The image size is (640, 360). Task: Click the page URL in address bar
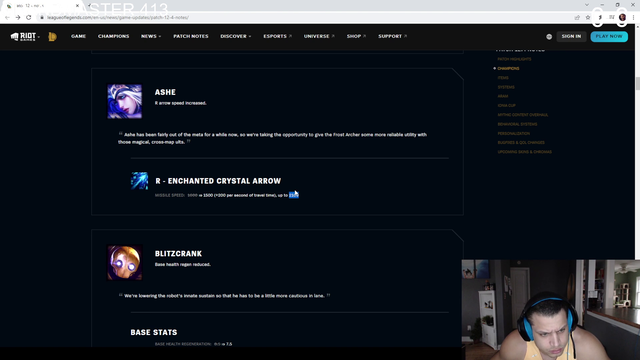tap(118, 18)
